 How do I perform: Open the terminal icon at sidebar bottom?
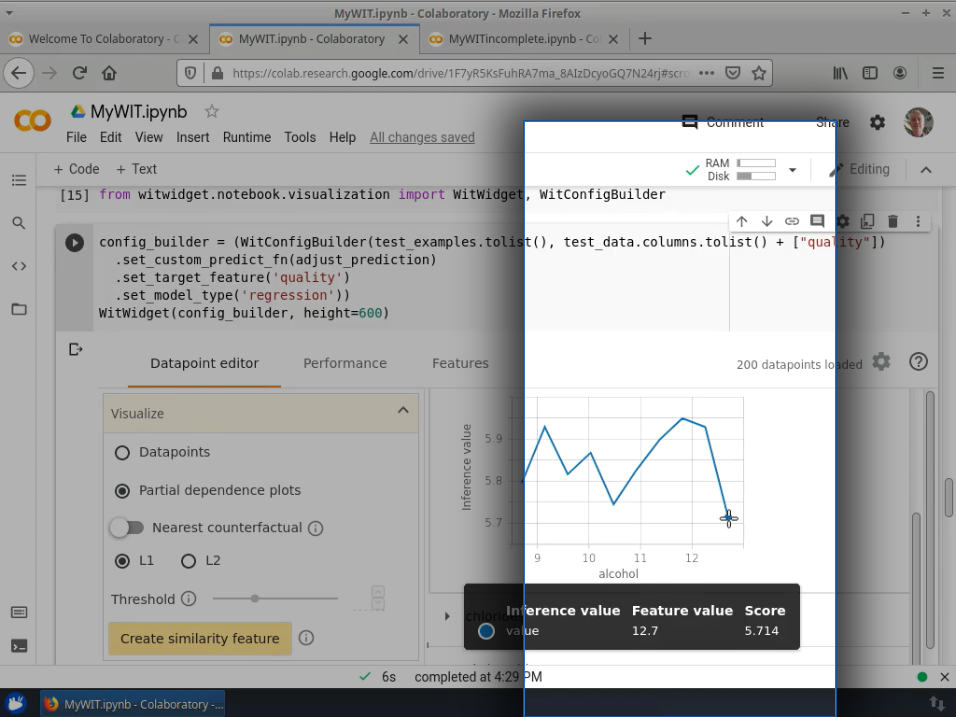click(19, 646)
